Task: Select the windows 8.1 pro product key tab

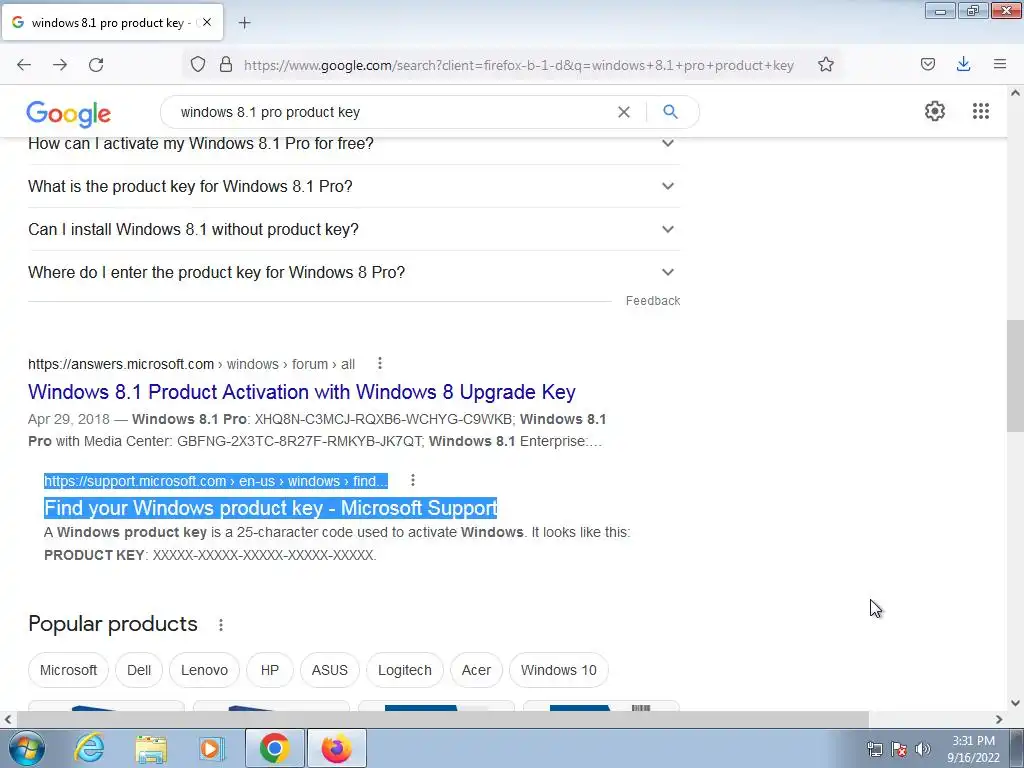Action: [112, 22]
